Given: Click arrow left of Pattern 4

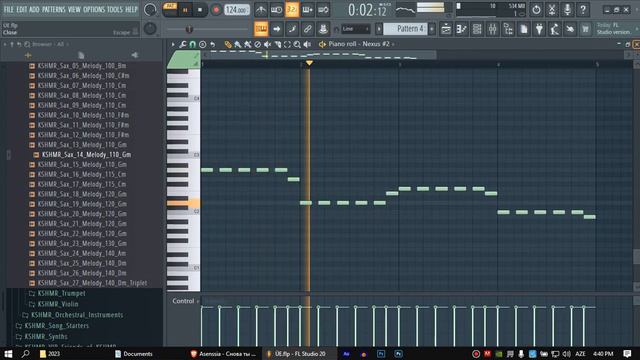Looking at the screenshot, I should [x=379, y=29].
